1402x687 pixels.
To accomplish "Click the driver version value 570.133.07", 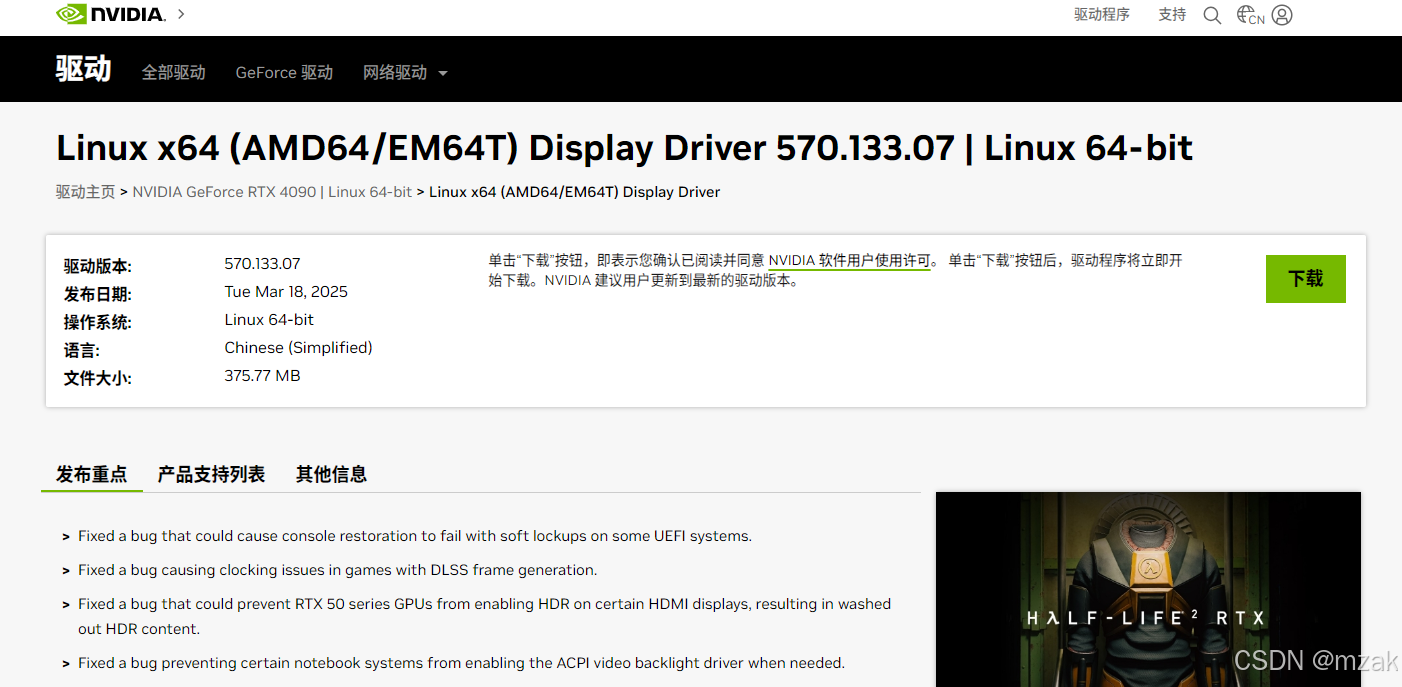I will [262, 263].
